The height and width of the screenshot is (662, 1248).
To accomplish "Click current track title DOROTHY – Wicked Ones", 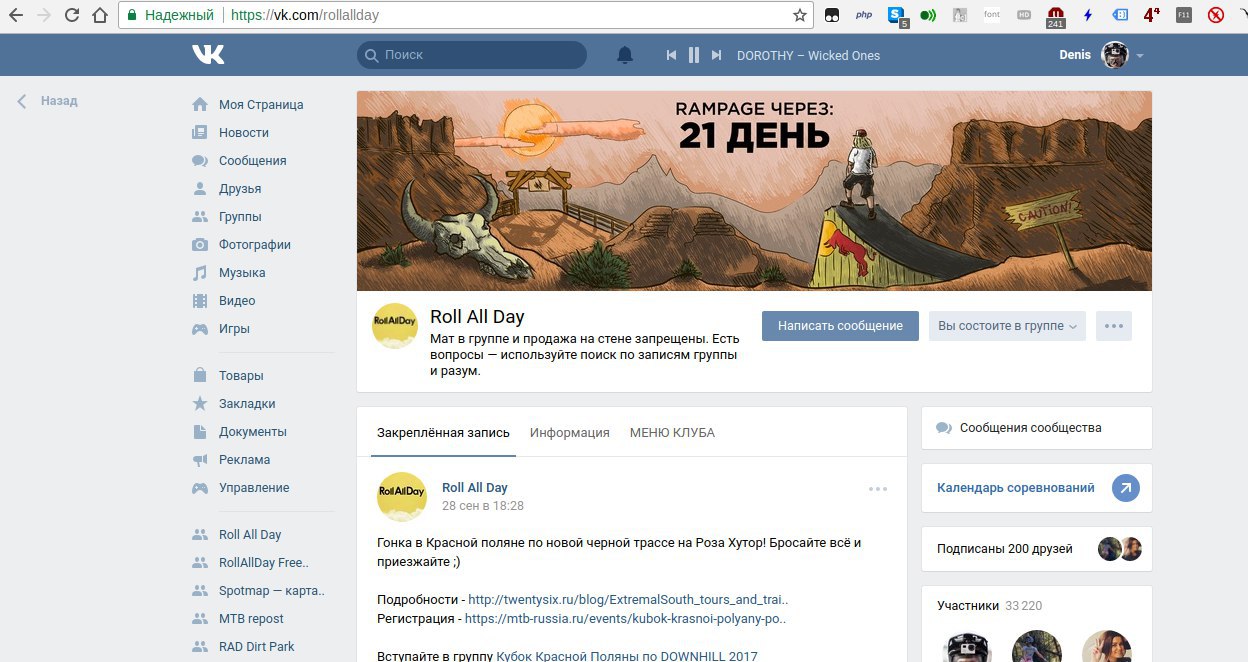I will (809, 56).
